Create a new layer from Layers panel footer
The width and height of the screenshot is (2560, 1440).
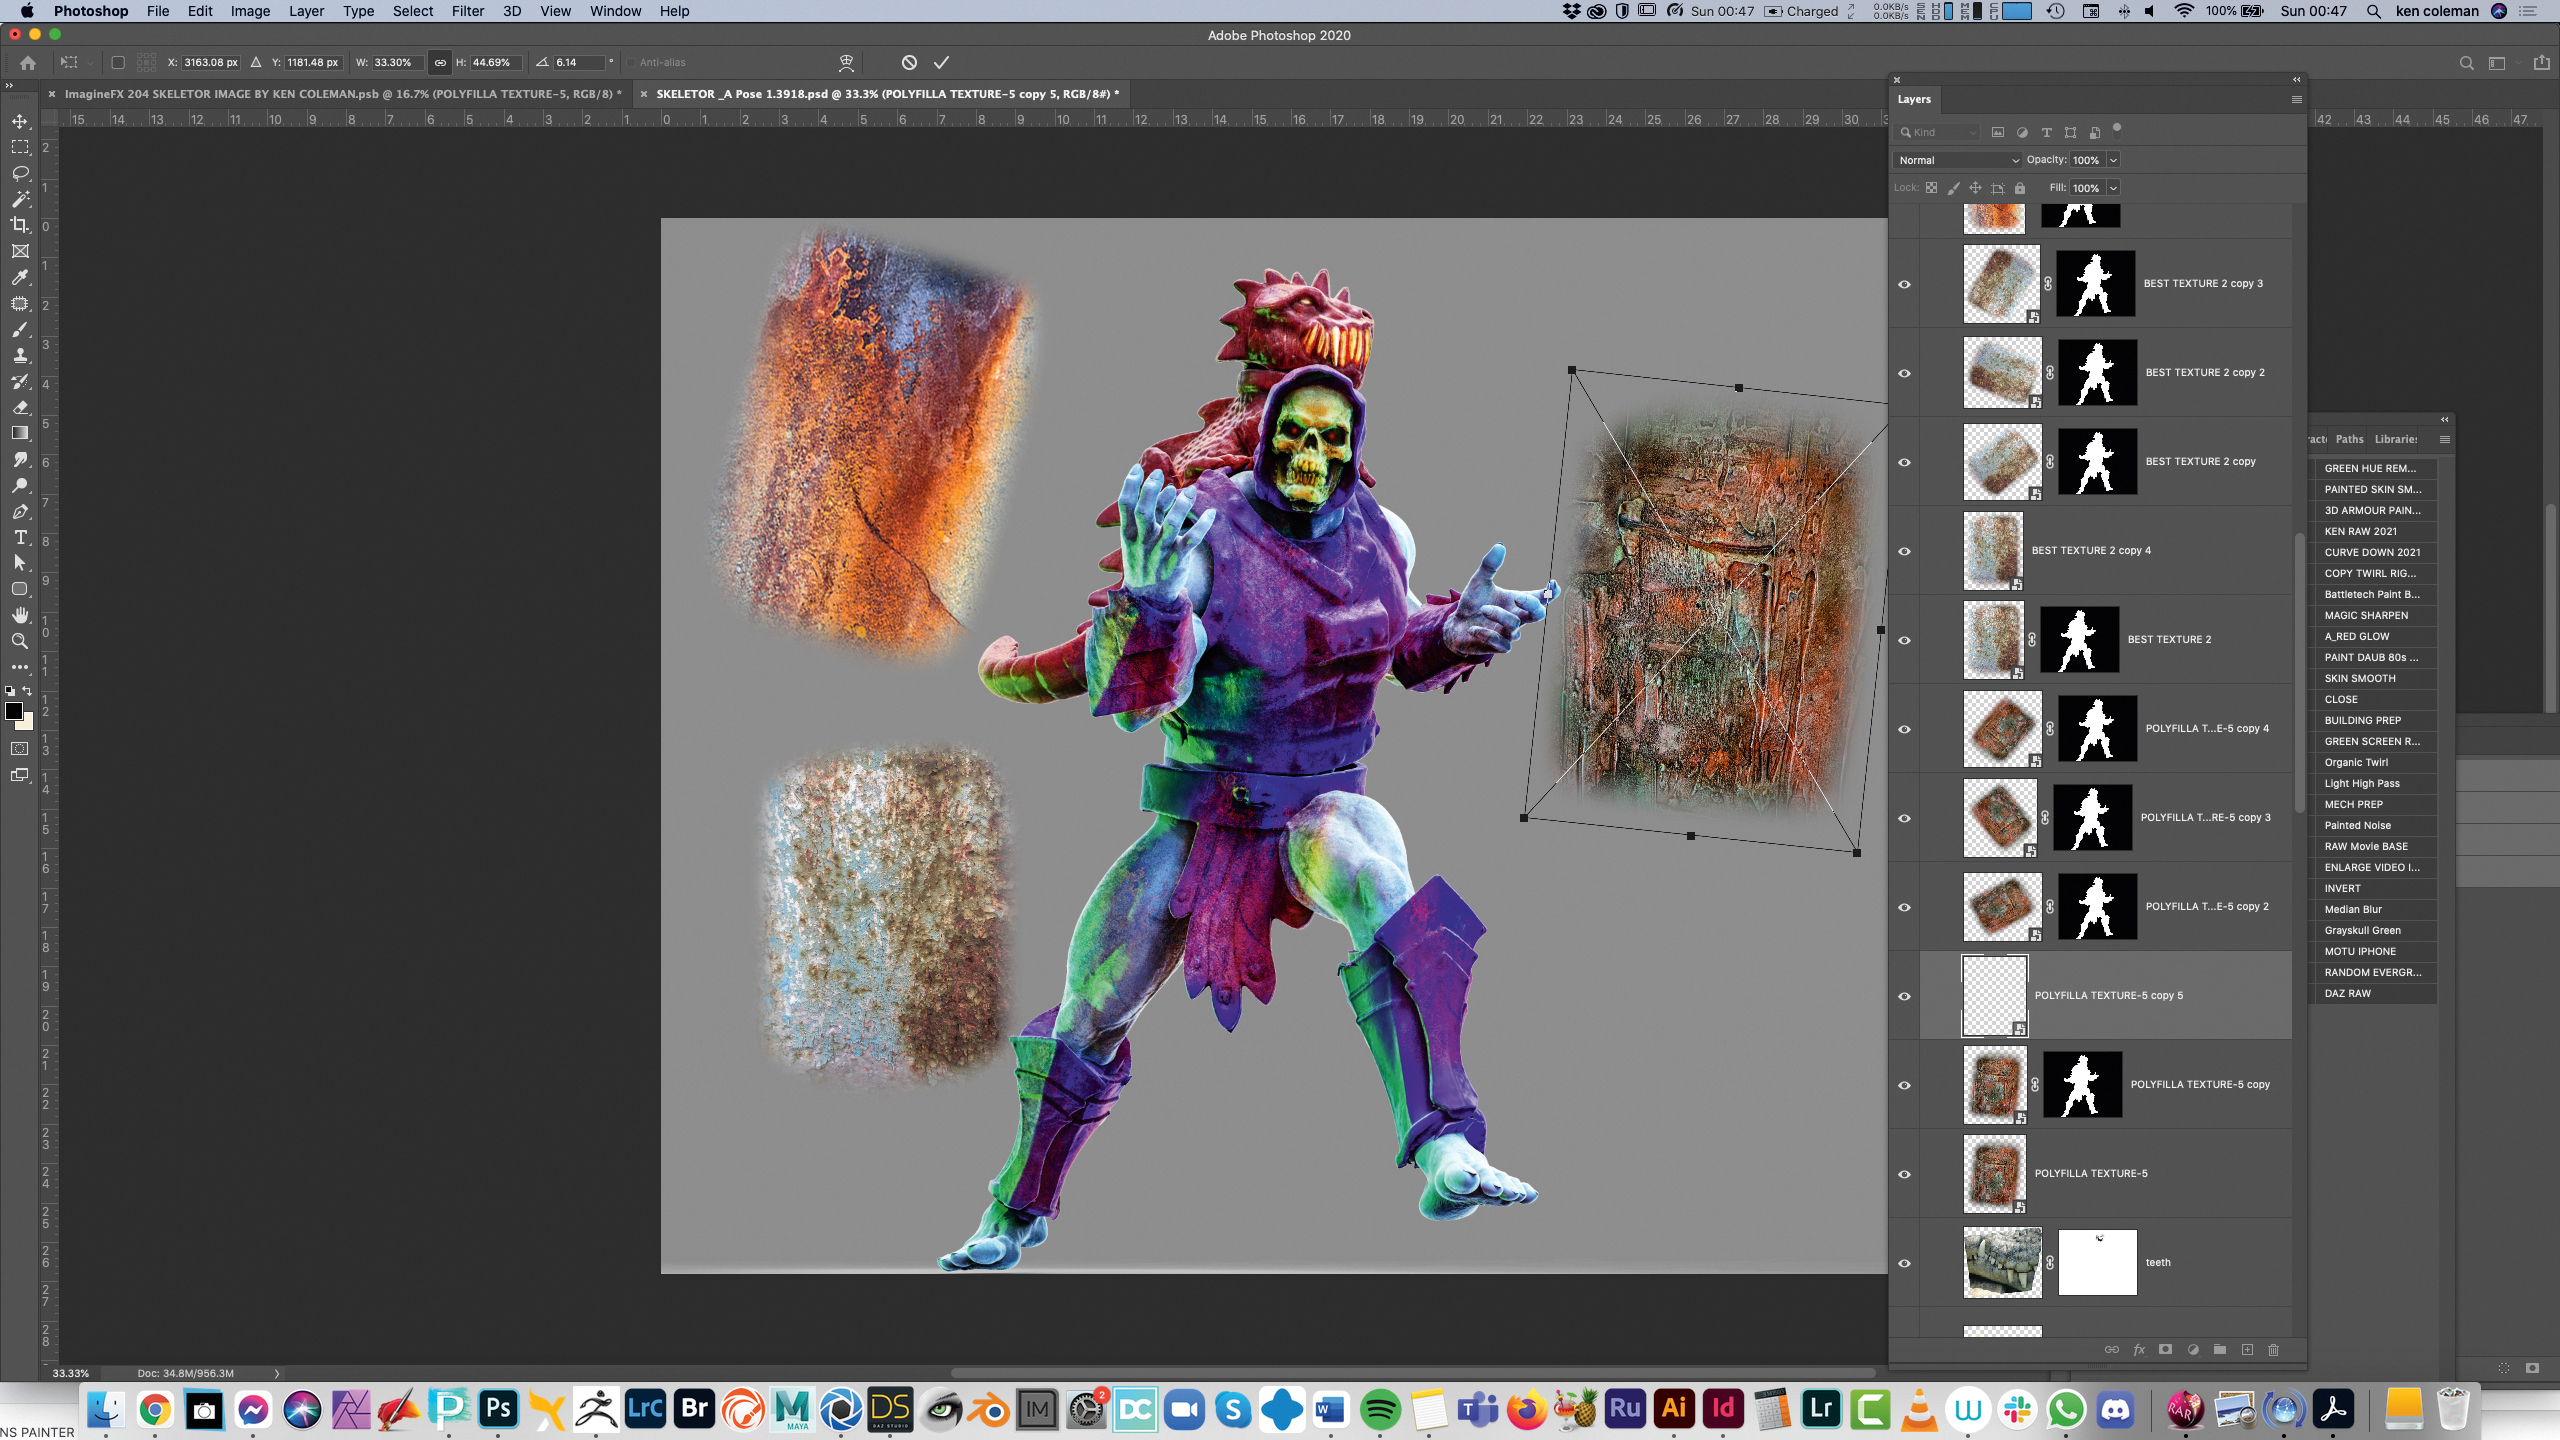pyautogui.click(x=2247, y=1349)
